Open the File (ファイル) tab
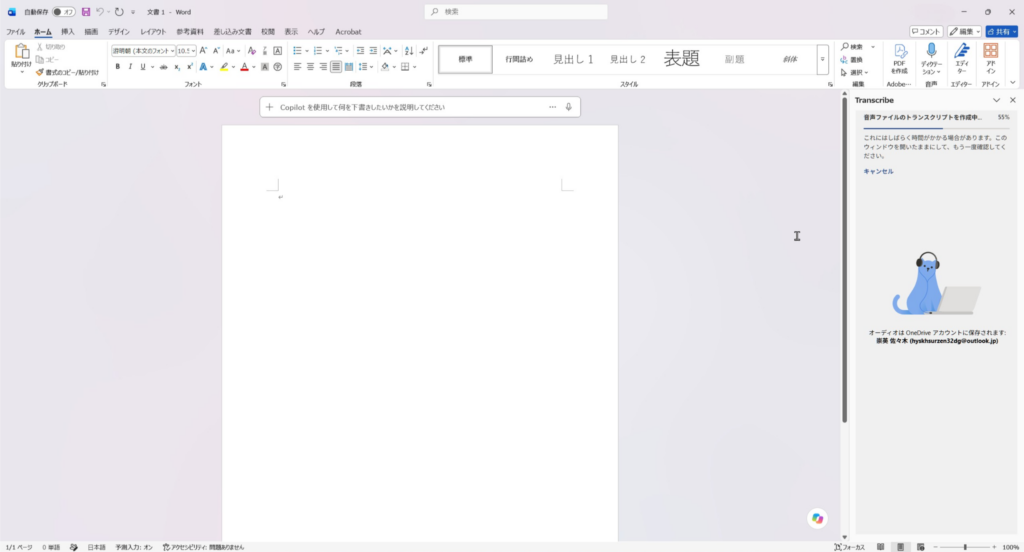Screen dimensions: 1024x552 [x=16, y=31]
